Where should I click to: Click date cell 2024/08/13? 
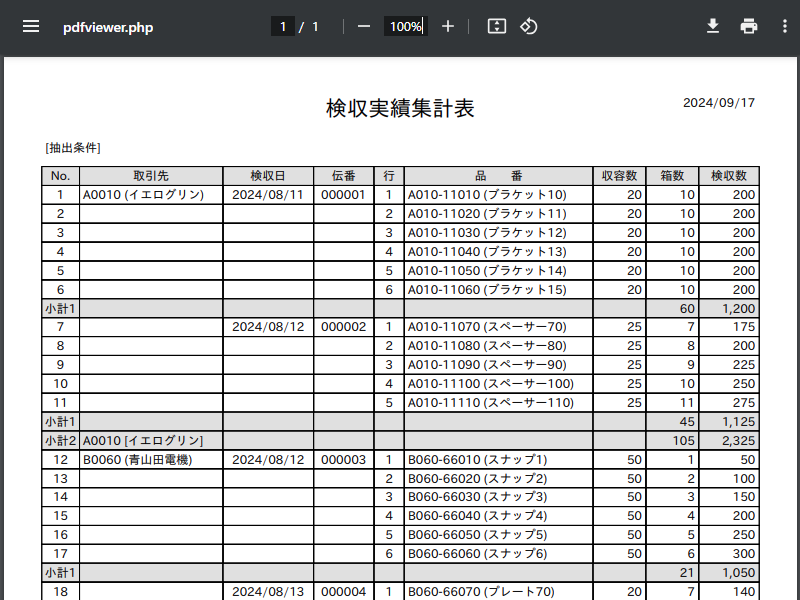(x=268, y=592)
